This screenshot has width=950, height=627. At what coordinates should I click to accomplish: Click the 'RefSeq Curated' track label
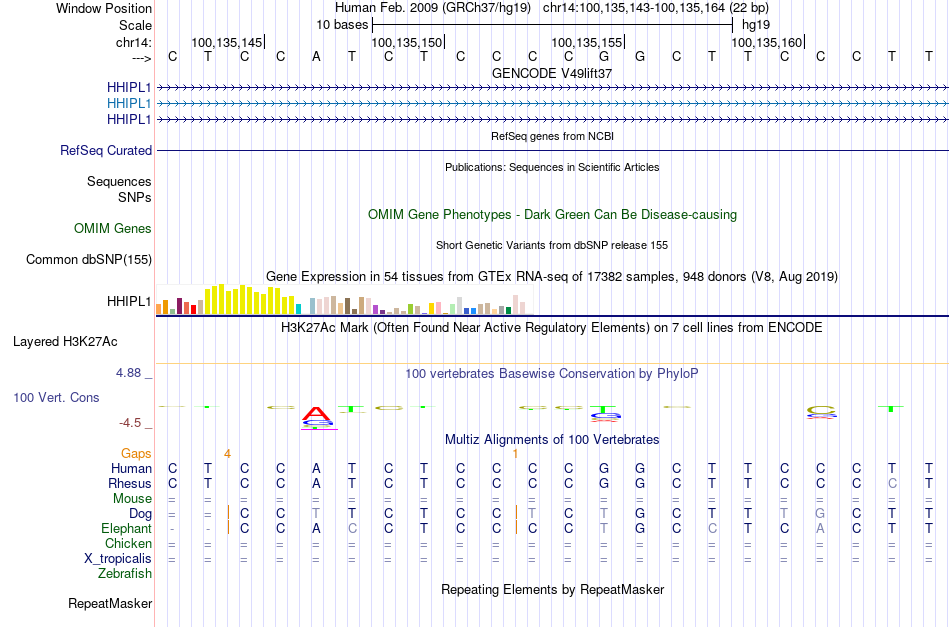pyautogui.click(x=105, y=150)
